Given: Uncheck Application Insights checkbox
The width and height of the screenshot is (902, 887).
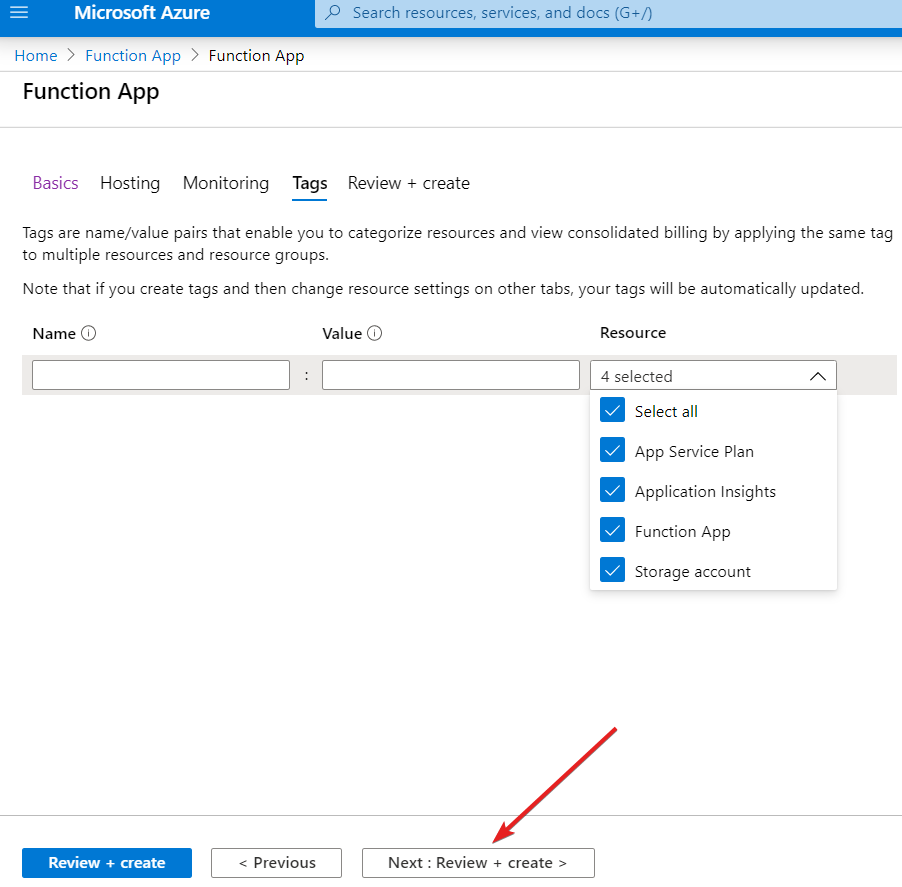Looking at the screenshot, I should coord(612,490).
